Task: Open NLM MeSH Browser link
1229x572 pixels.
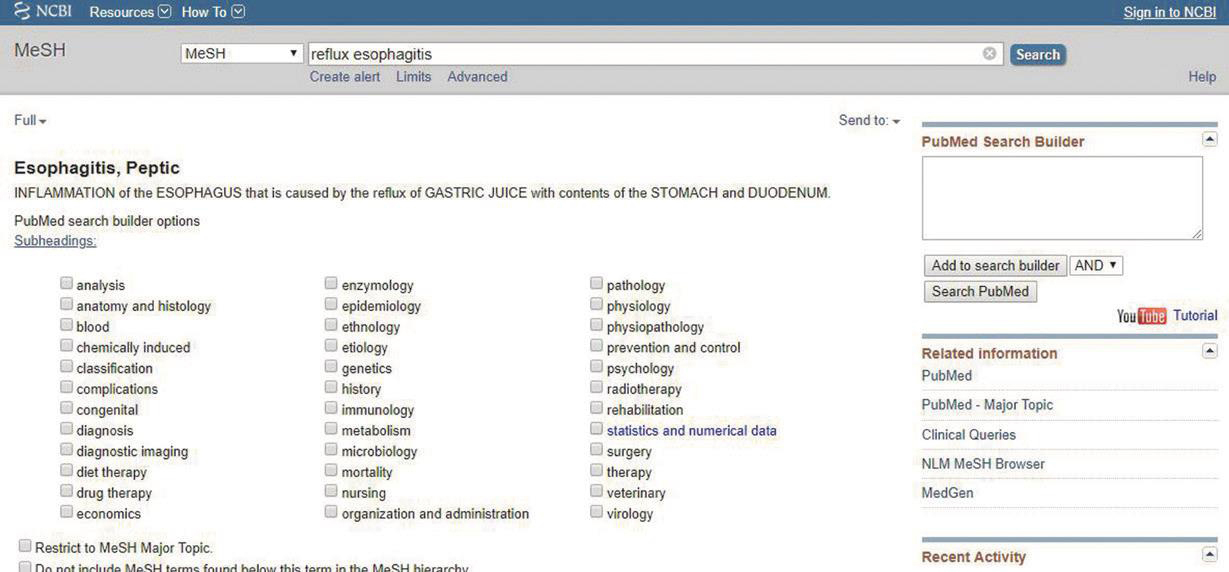Action: 983,464
